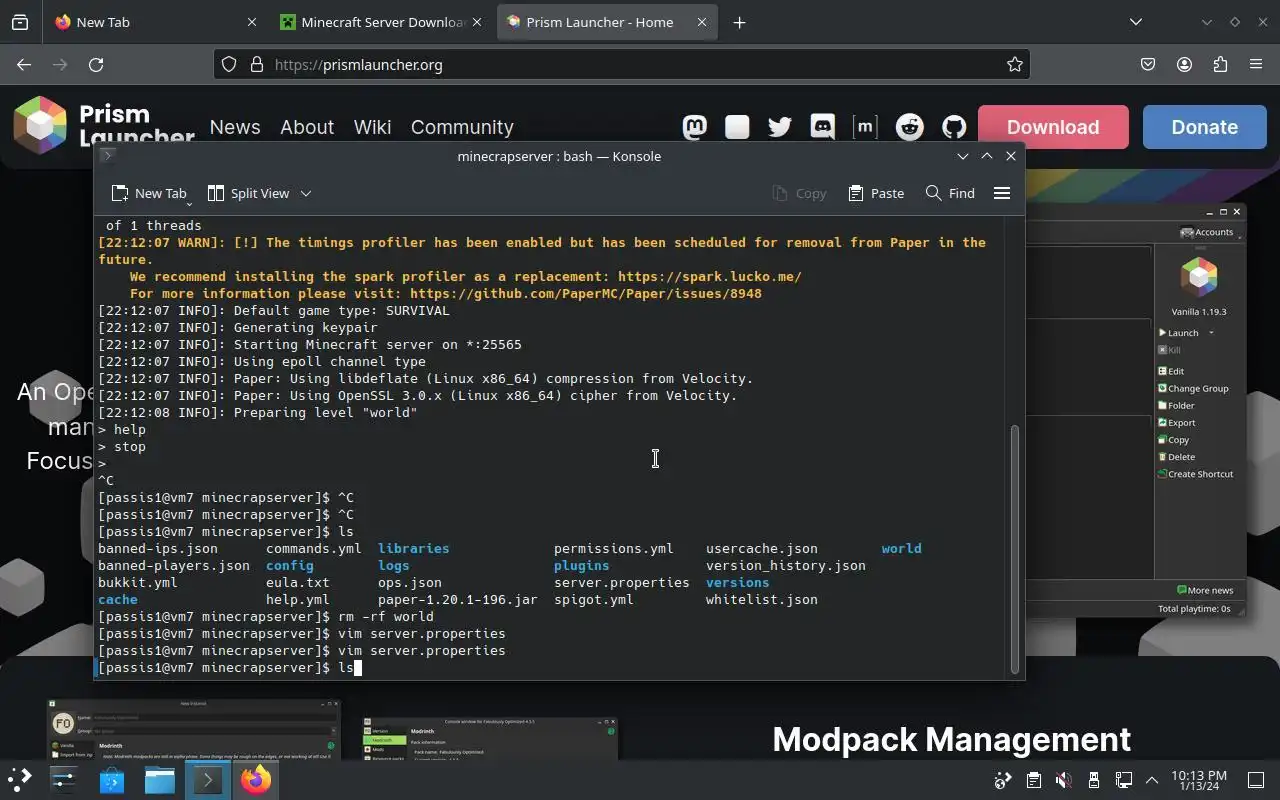Image resolution: width=1280 pixels, height=800 pixels.
Task: Click 'paper-1.20.1-196.jar' in the terminal listing
Action: (457, 599)
